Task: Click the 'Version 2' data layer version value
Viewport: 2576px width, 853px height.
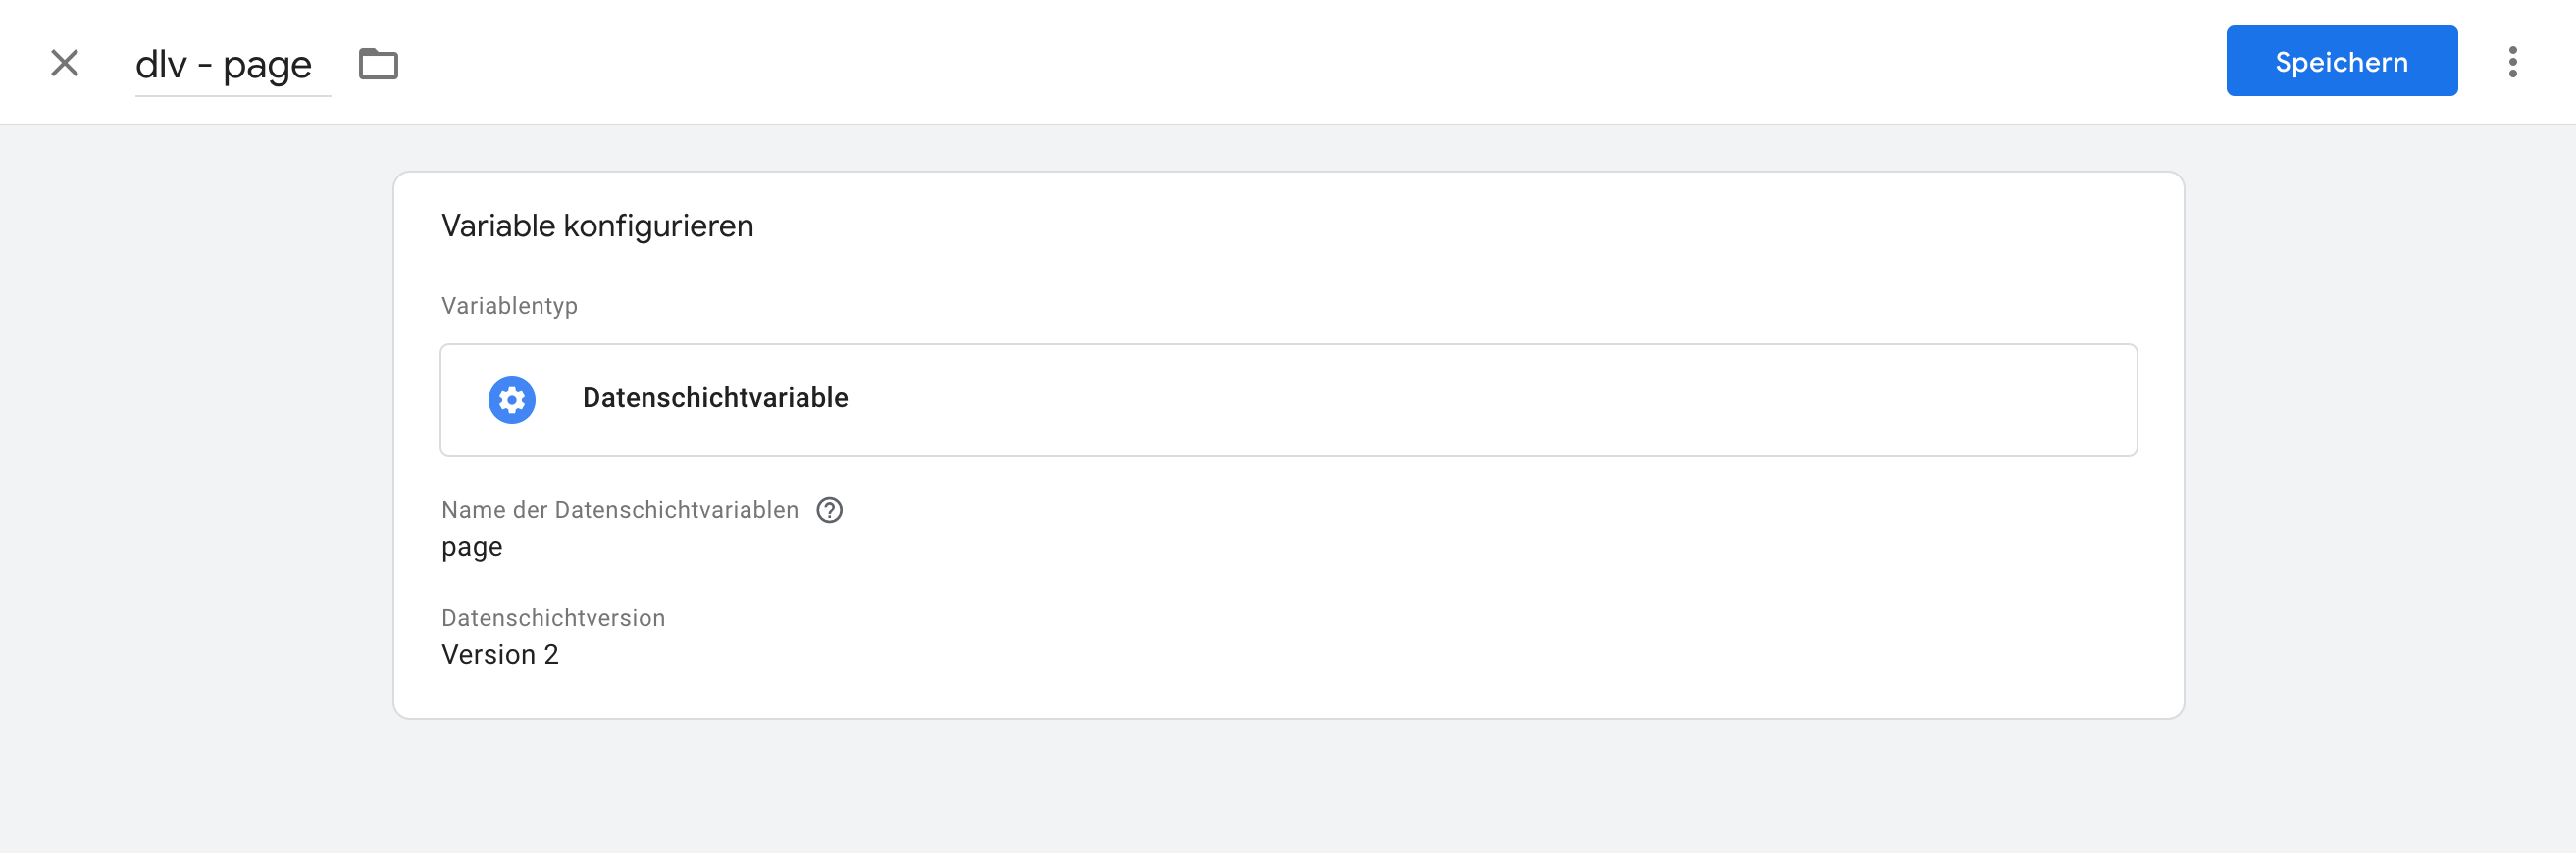Action: [x=500, y=654]
